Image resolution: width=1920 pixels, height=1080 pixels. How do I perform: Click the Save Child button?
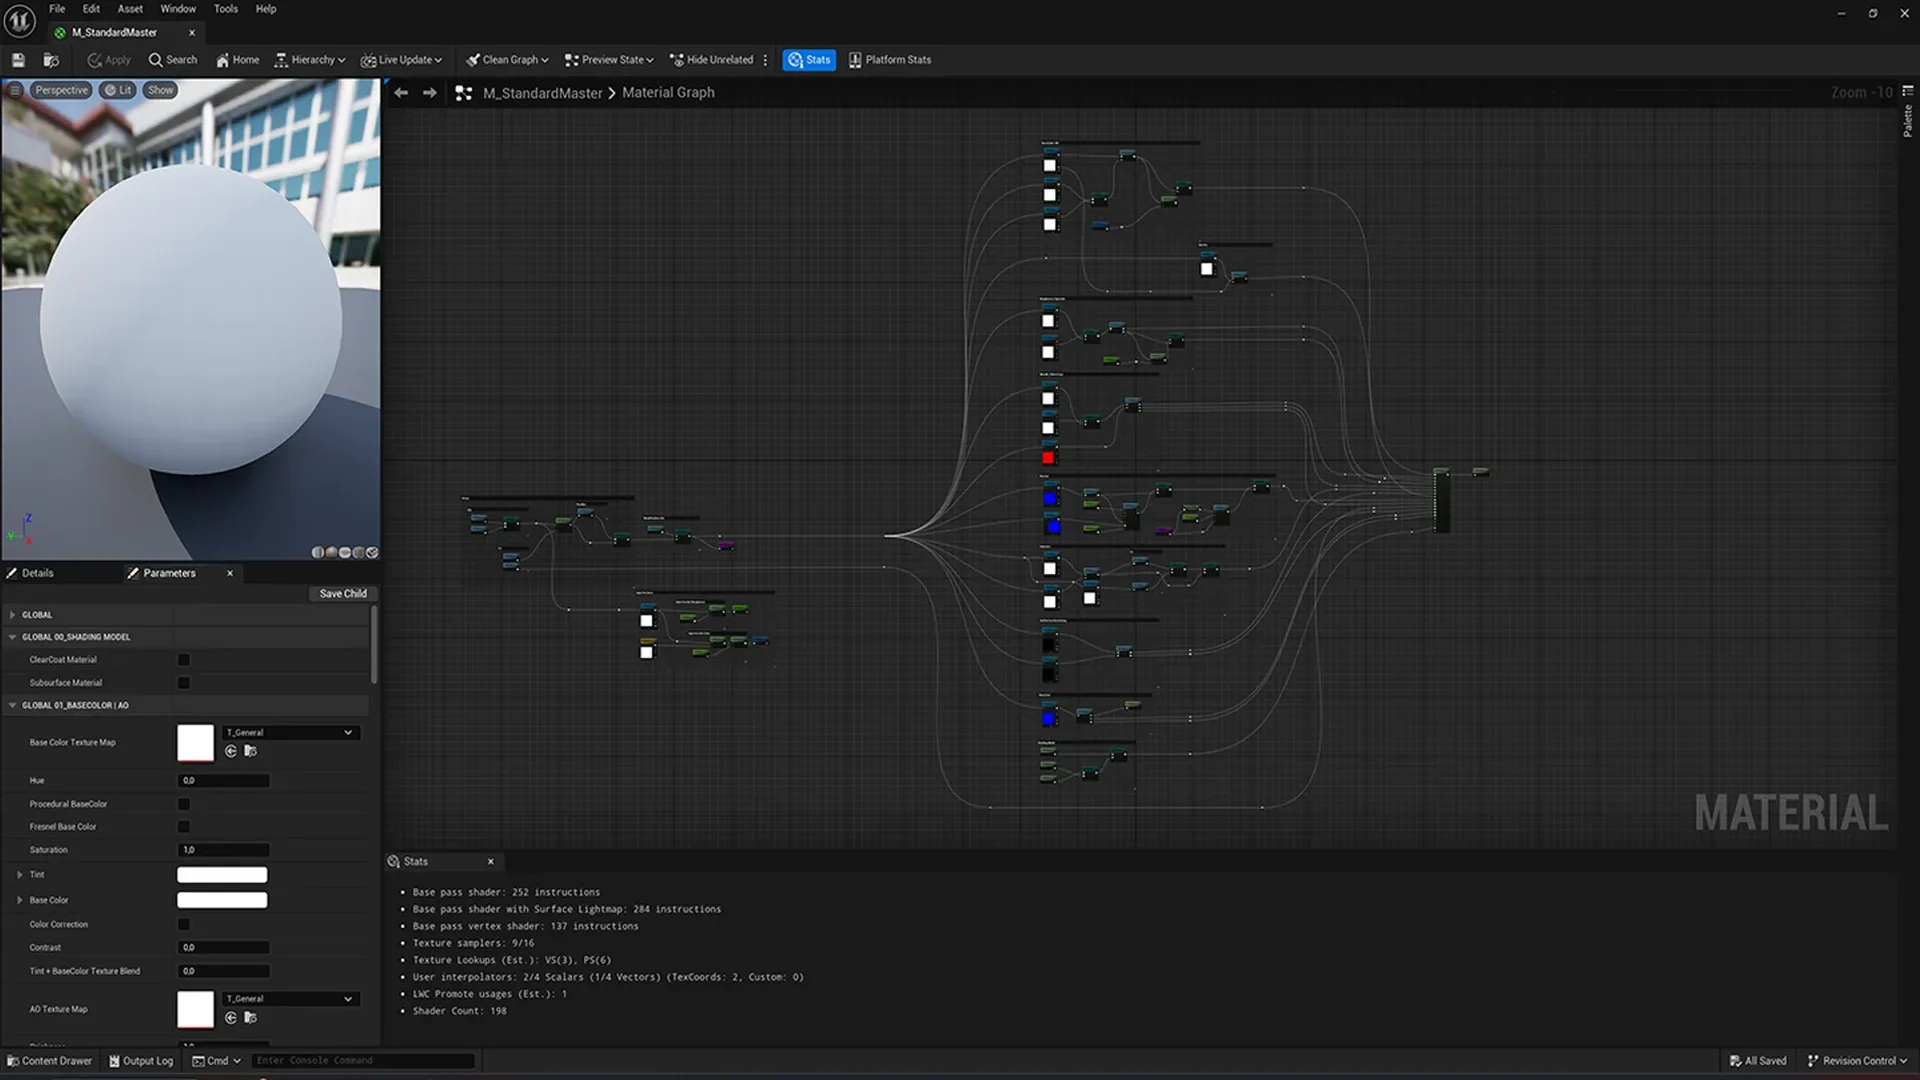click(x=342, y=593)
